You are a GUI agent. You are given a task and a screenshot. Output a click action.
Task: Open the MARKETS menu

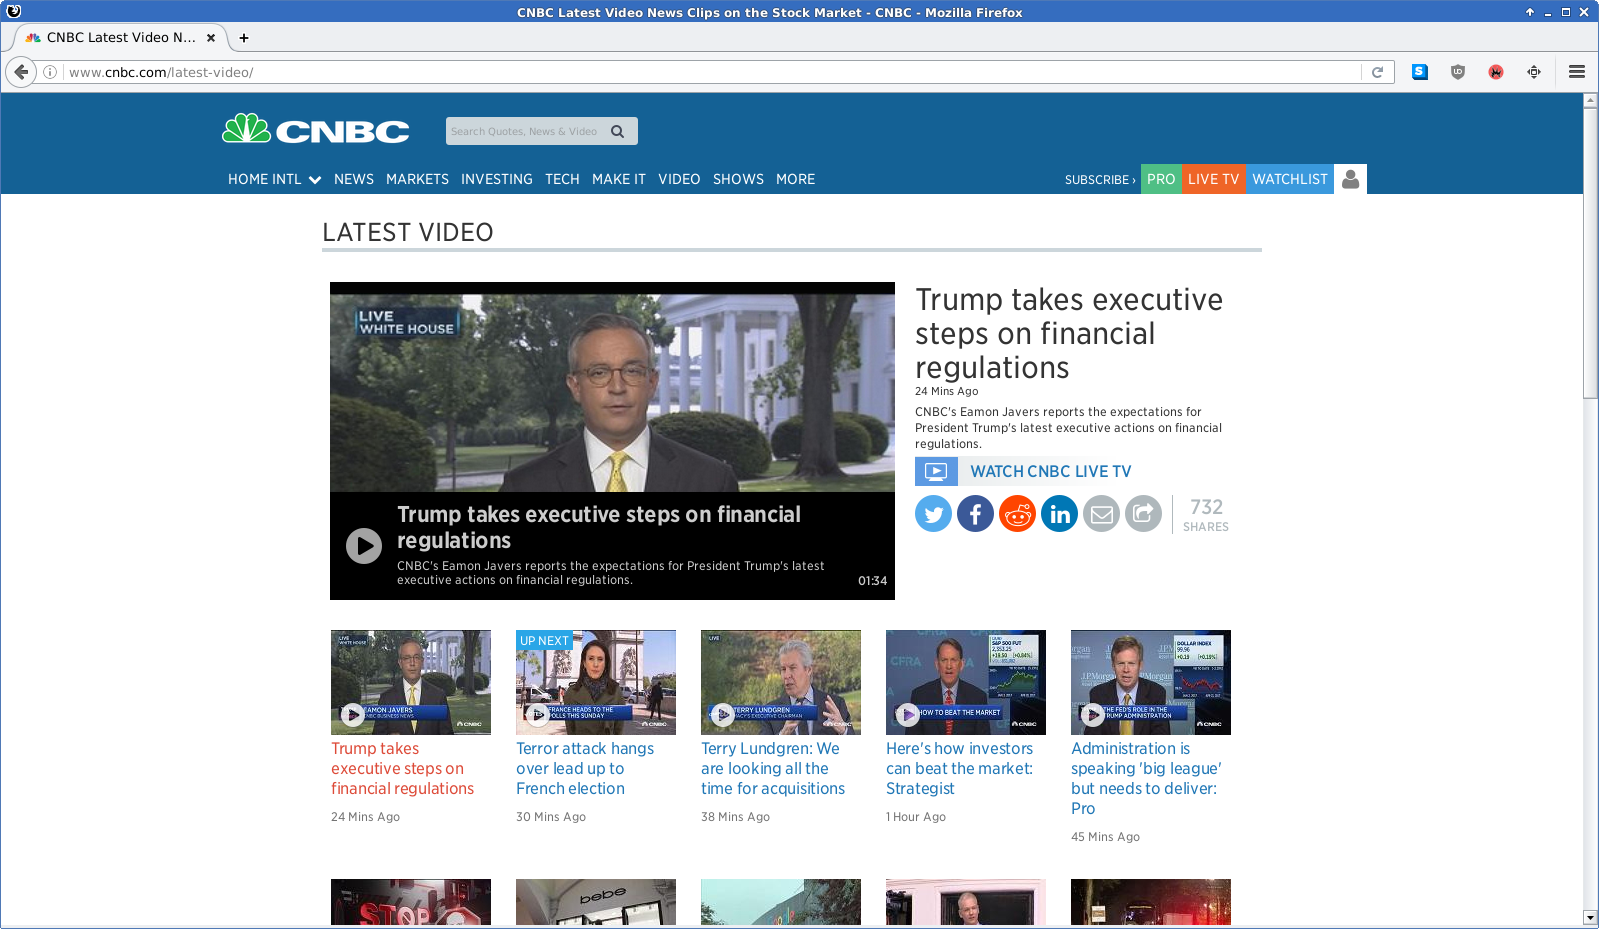(x=417, y=179)
